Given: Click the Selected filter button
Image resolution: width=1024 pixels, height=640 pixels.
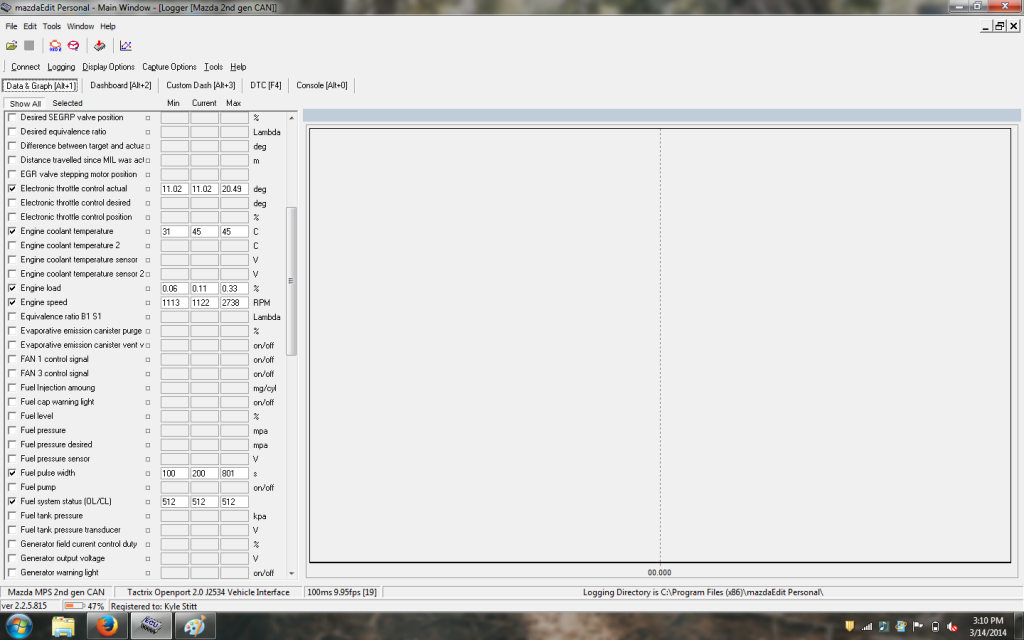Looking at the screenshot, I should [67, 103].
